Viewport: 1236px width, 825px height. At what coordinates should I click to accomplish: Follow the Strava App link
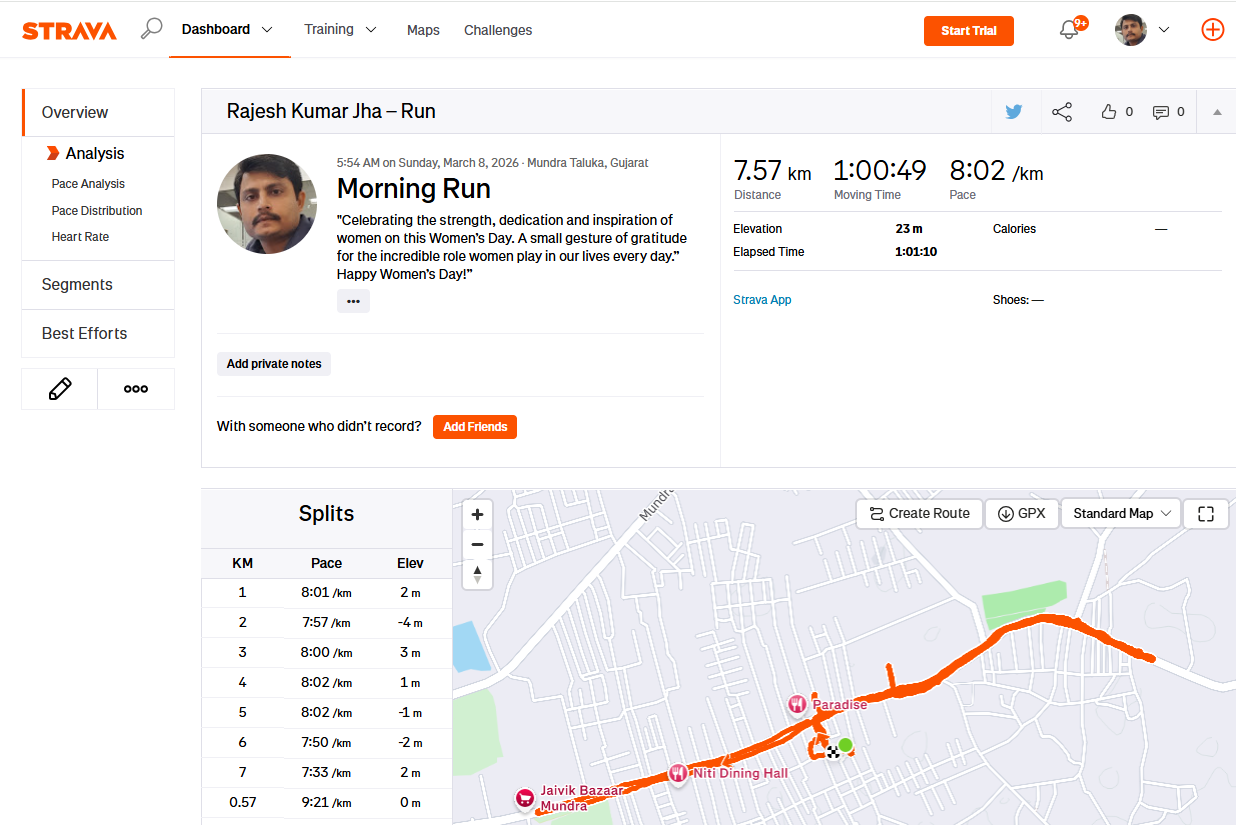coord(762,300)
